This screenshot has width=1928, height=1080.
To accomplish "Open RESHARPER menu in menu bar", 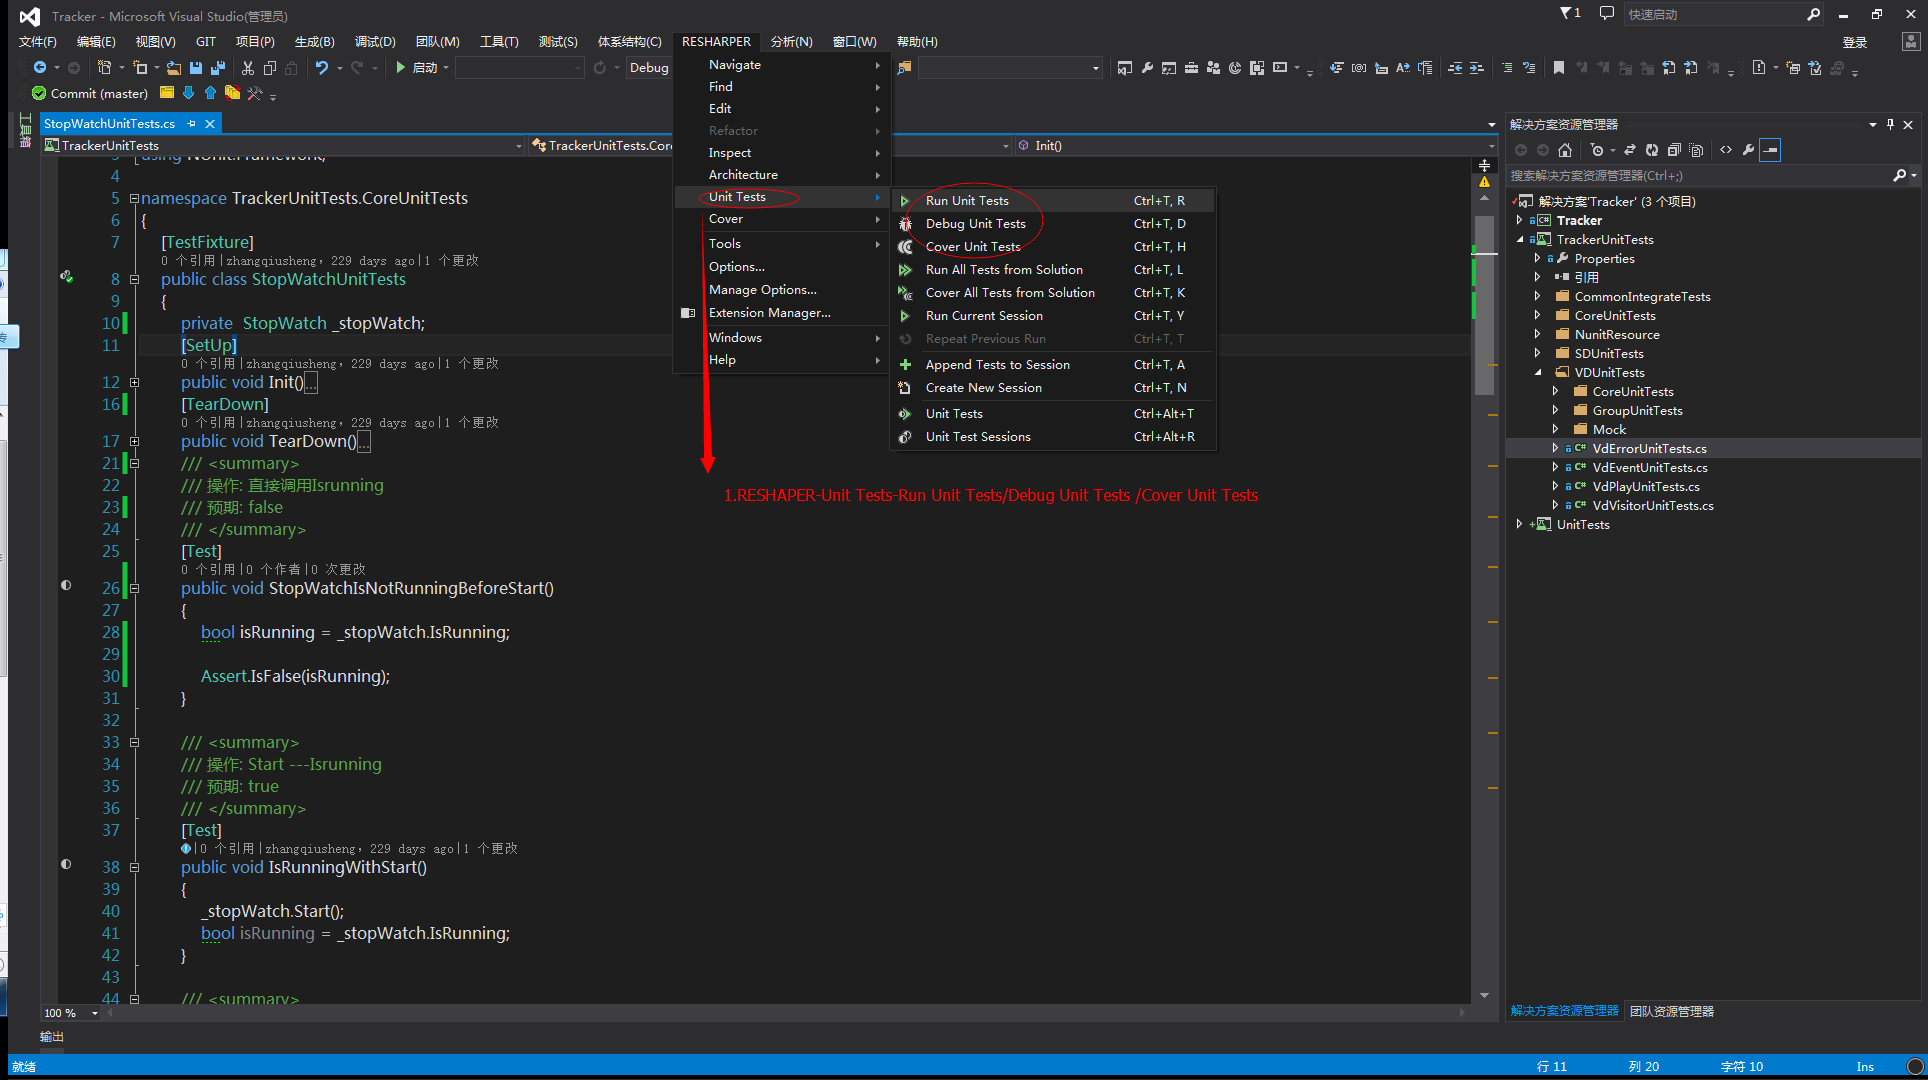I will click(x=716, y=41).
